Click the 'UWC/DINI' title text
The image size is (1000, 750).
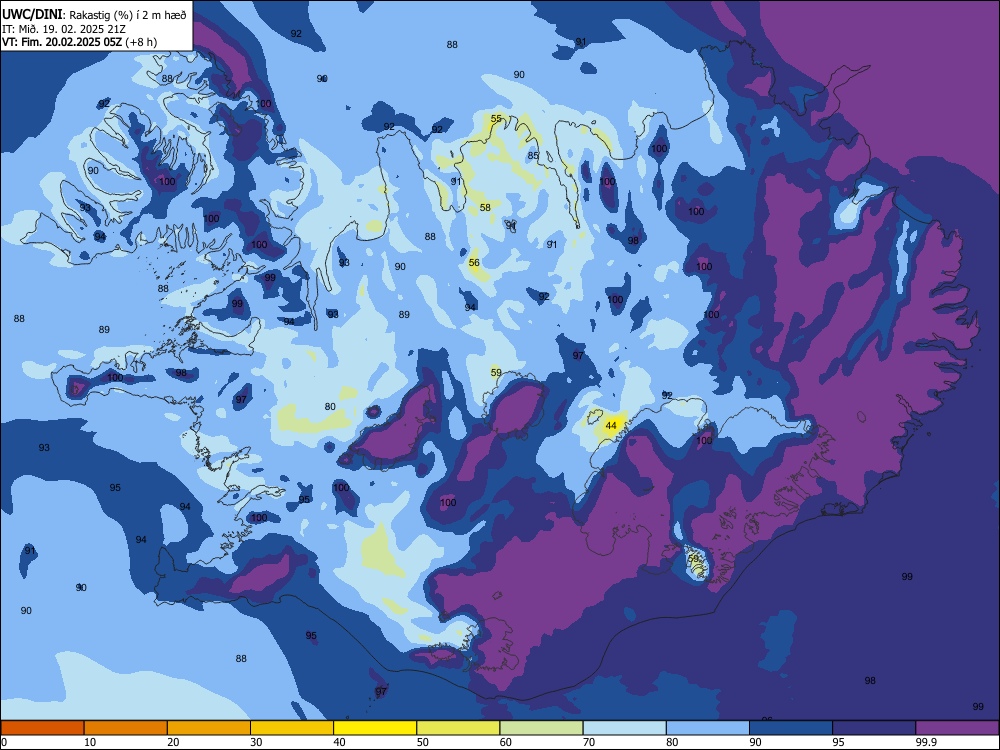pyautogui.click(x=32, y=14)
